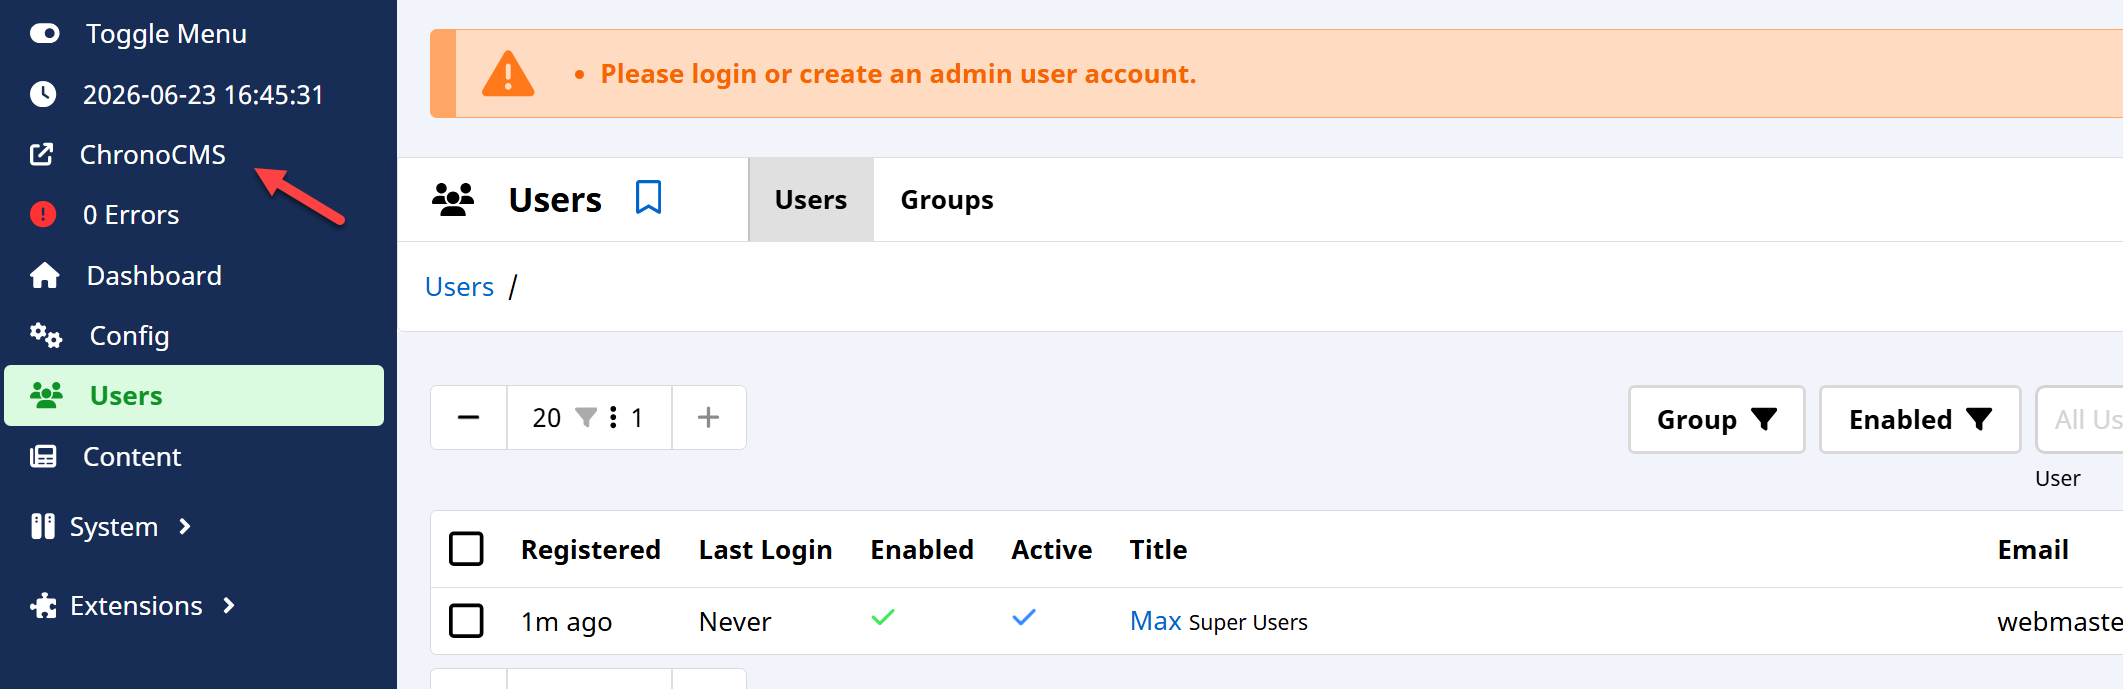Image resolution: width=2123 pixels, height=689 pixels.
Task: Expand the Extensions submenu chevron
Action: pyautogui.click(x=229, y=605)
